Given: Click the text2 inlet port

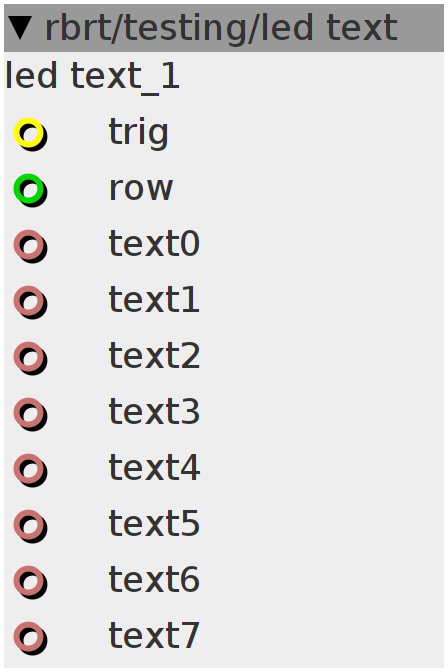Looking at the screenshot, I should [x=30, y=358].
